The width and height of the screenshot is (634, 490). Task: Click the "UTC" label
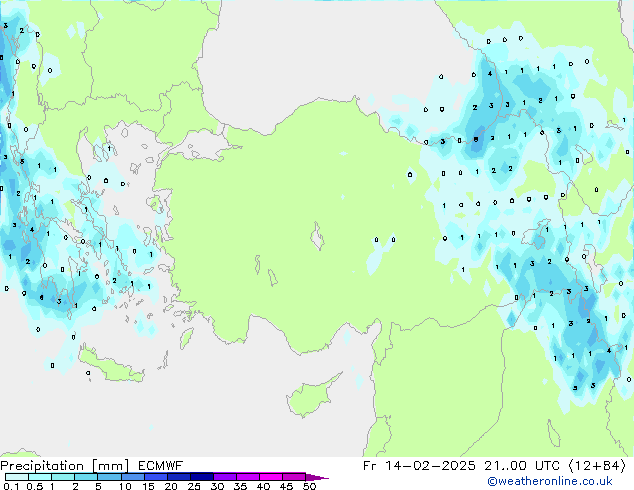(547, 466)
